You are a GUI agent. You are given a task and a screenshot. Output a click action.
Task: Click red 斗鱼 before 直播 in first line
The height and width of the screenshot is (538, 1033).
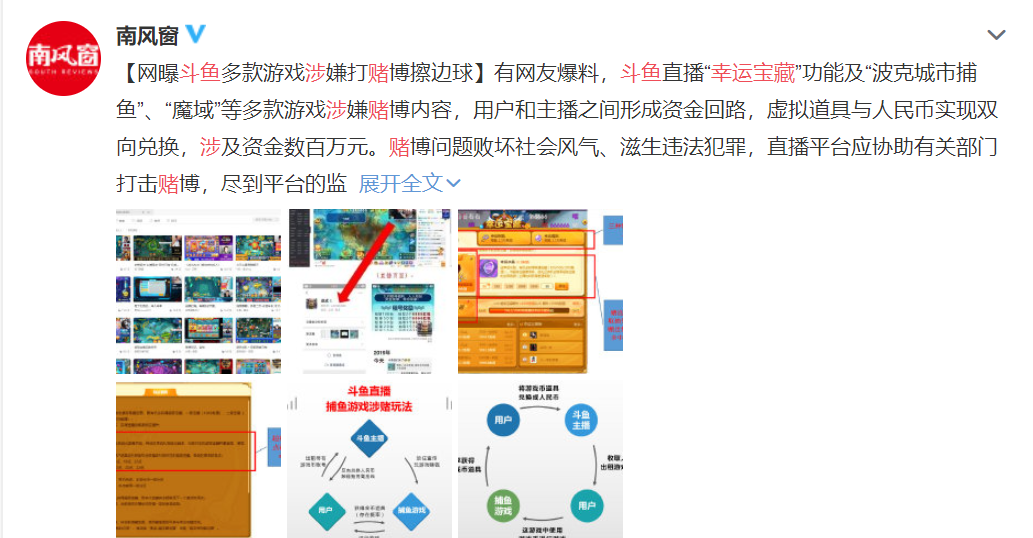(x=640, y=73)
